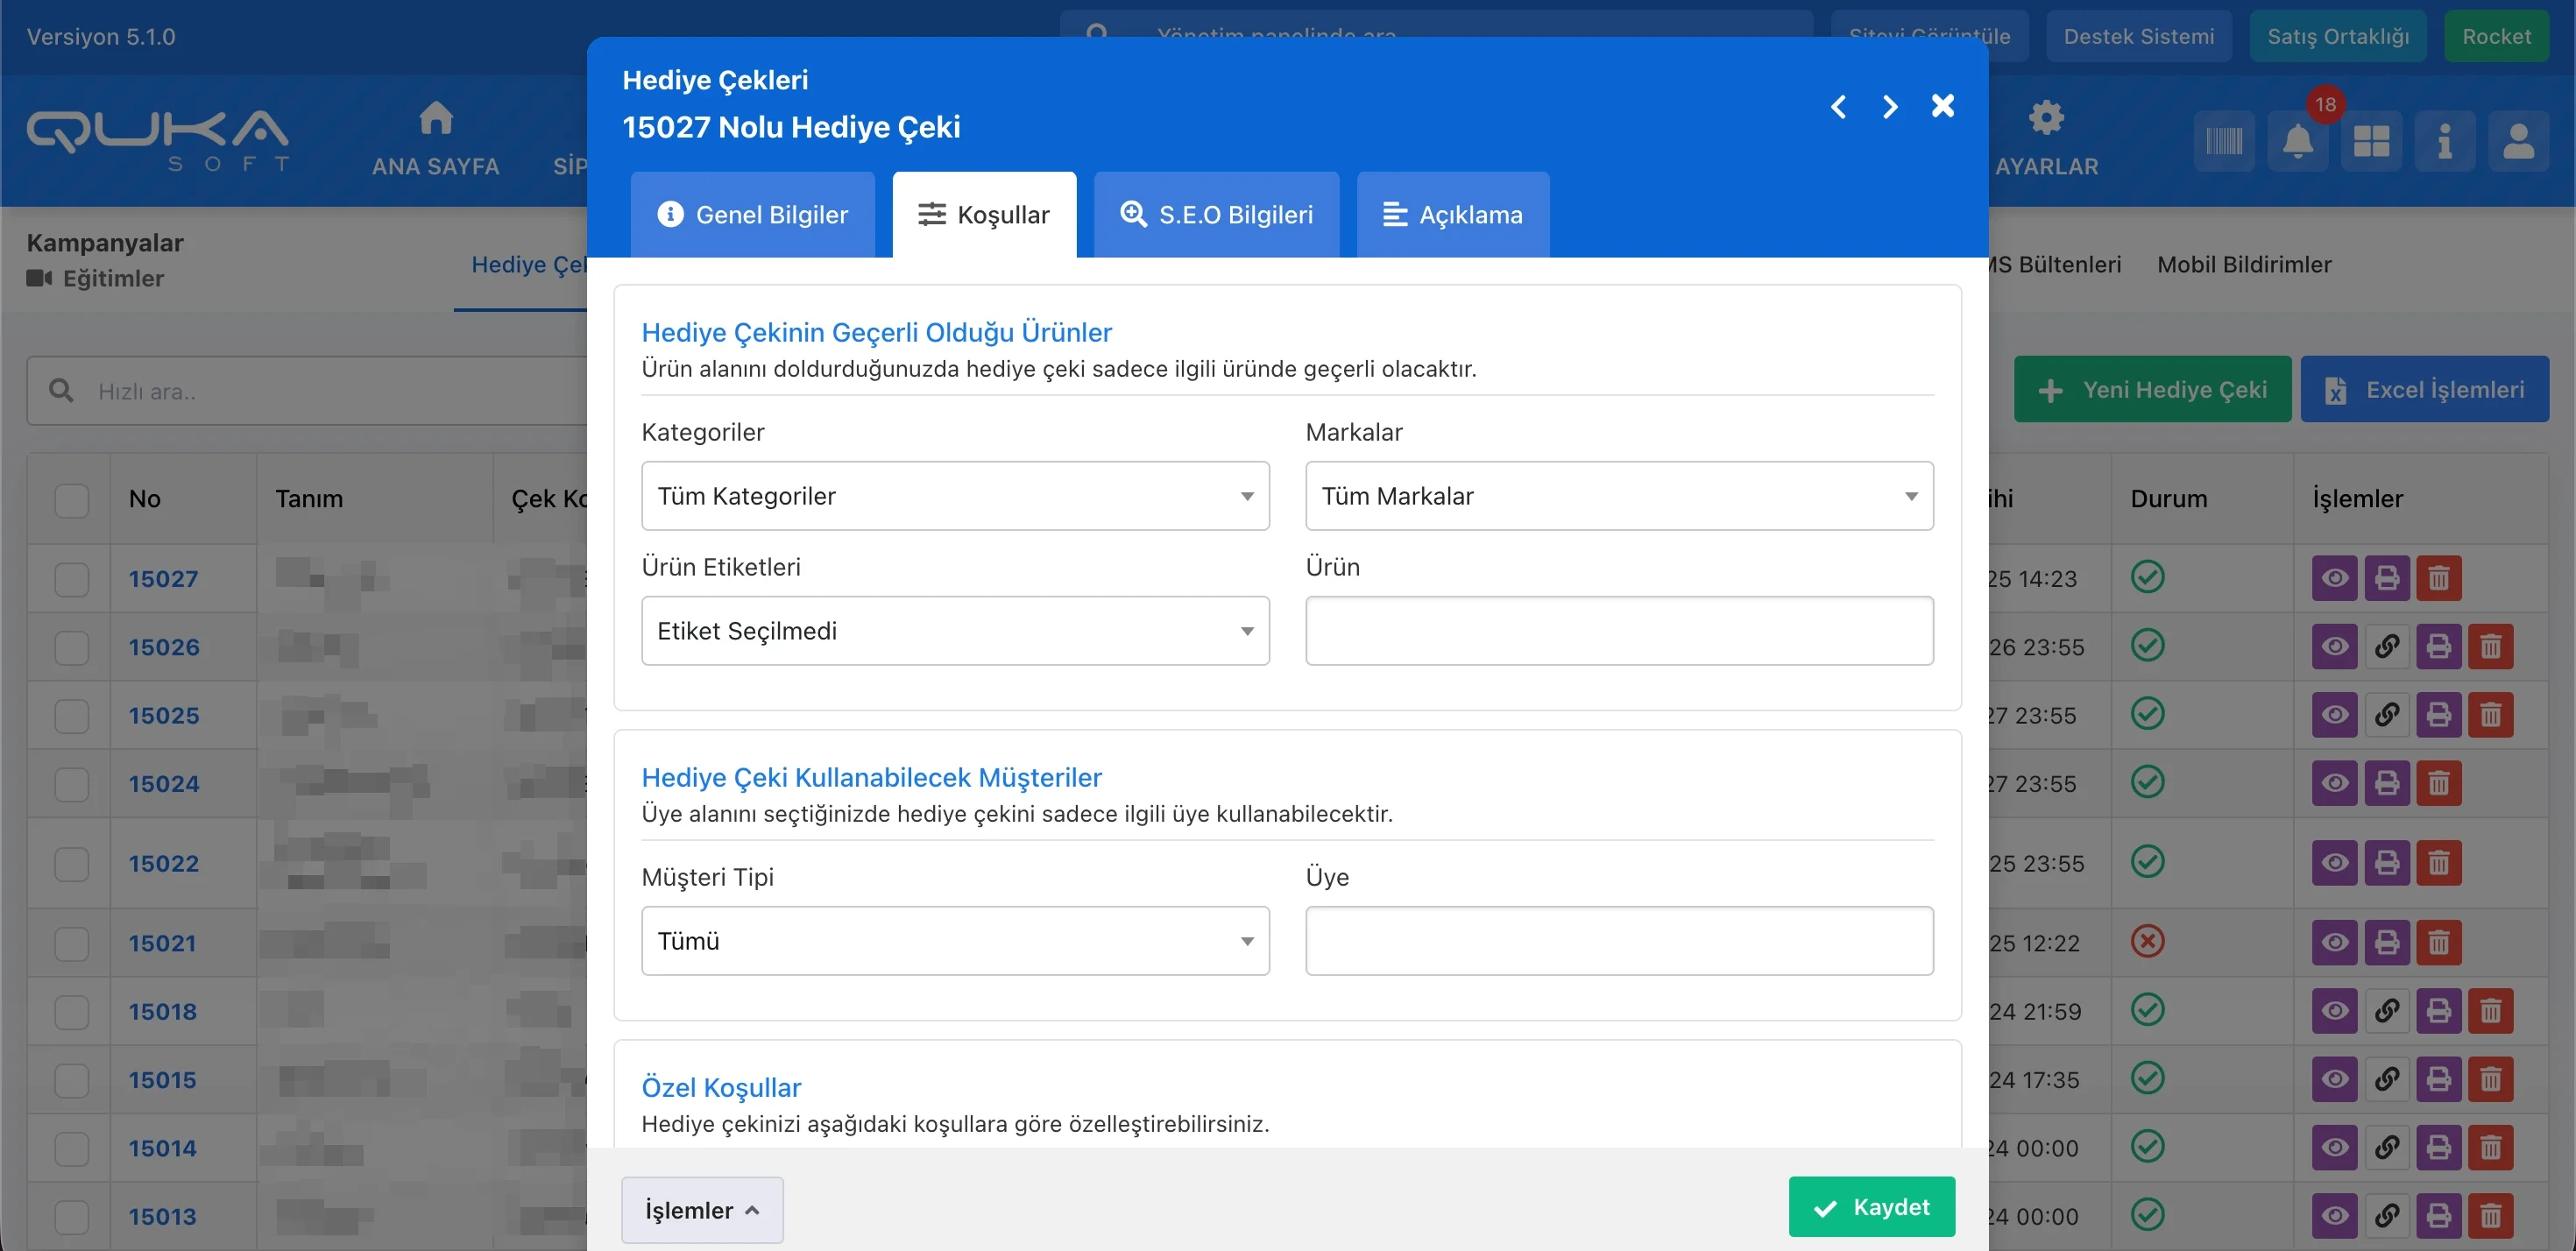The width and height of the screenshot is (2576, 1251).
Task: Check the box for row 15021
Action: pos(72,943)
